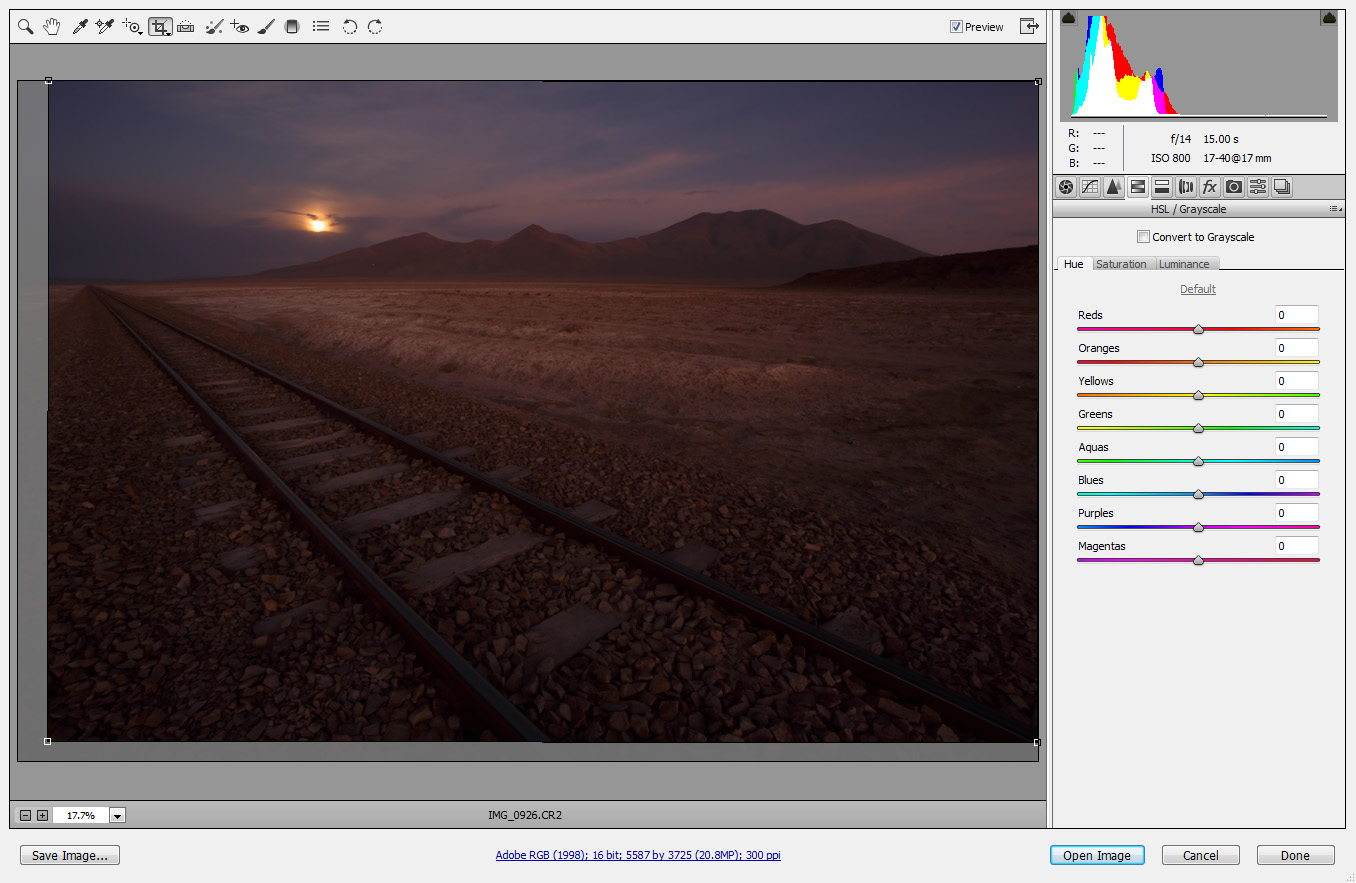Zoom out with the minus button

tap(26, 815)
